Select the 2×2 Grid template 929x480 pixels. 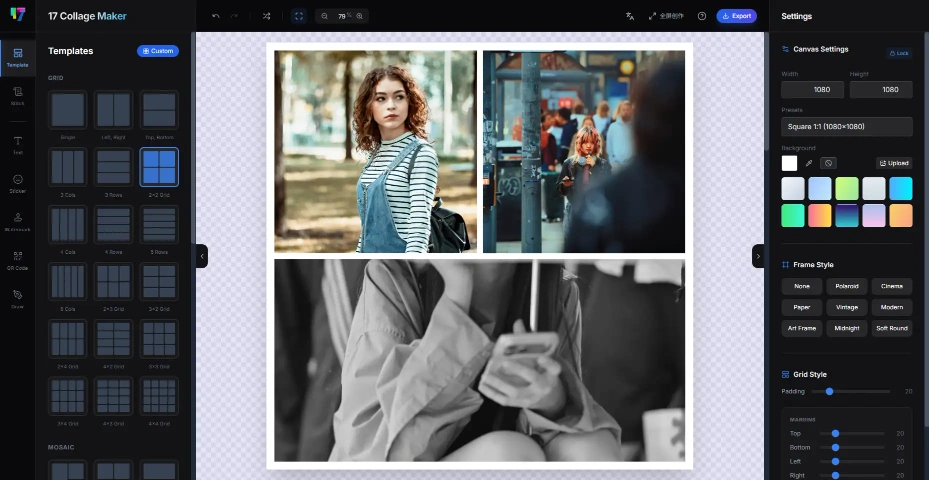159,167
